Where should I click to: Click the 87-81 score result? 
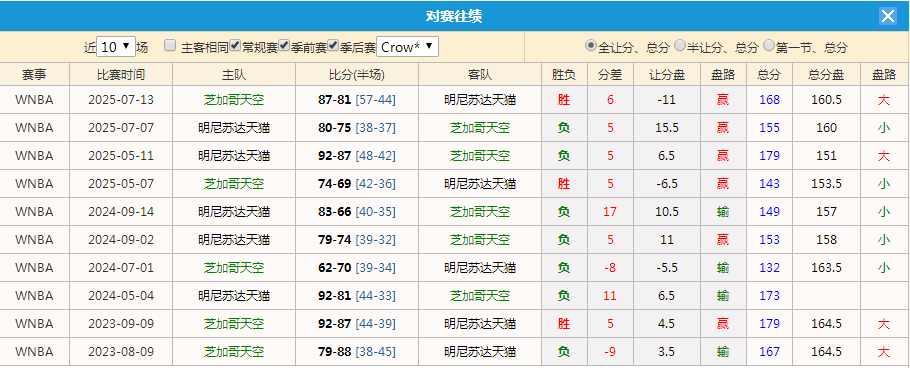click(x=335, y=100)
